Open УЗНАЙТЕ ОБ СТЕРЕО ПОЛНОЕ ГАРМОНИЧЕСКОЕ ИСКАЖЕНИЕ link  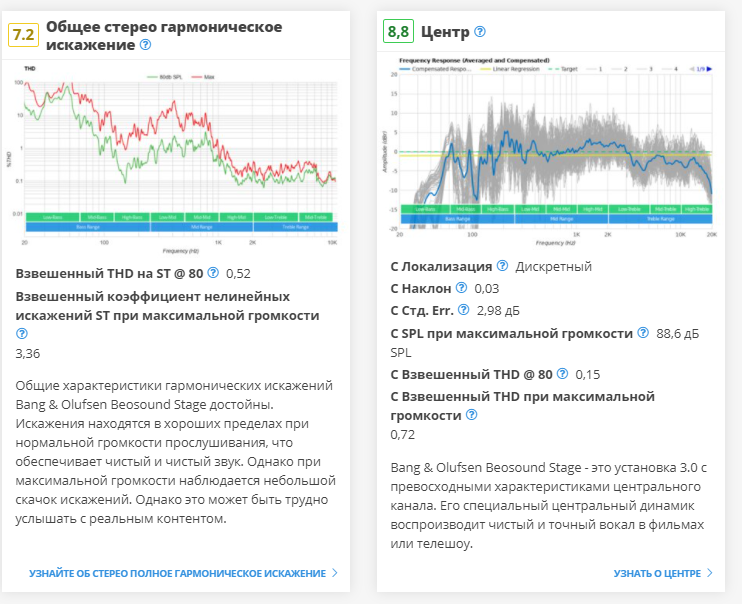pos(177,573)
